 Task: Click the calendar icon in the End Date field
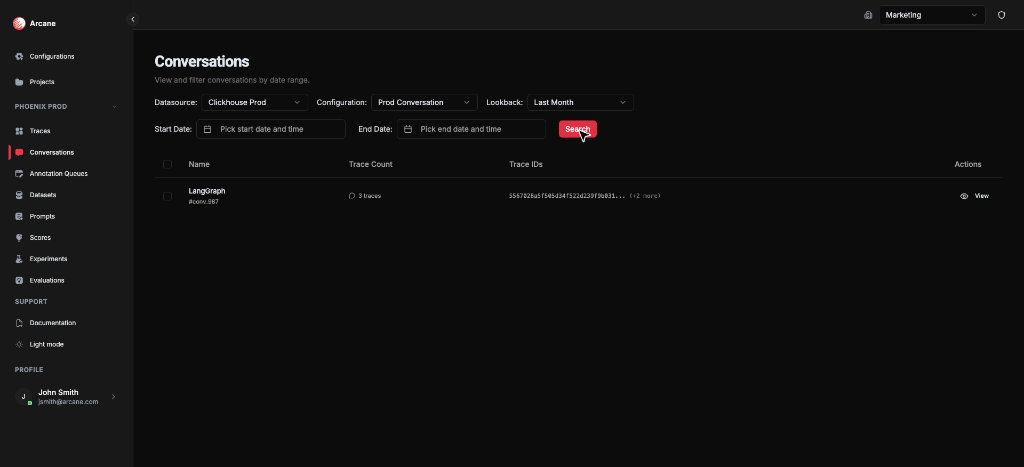point(408,129)
